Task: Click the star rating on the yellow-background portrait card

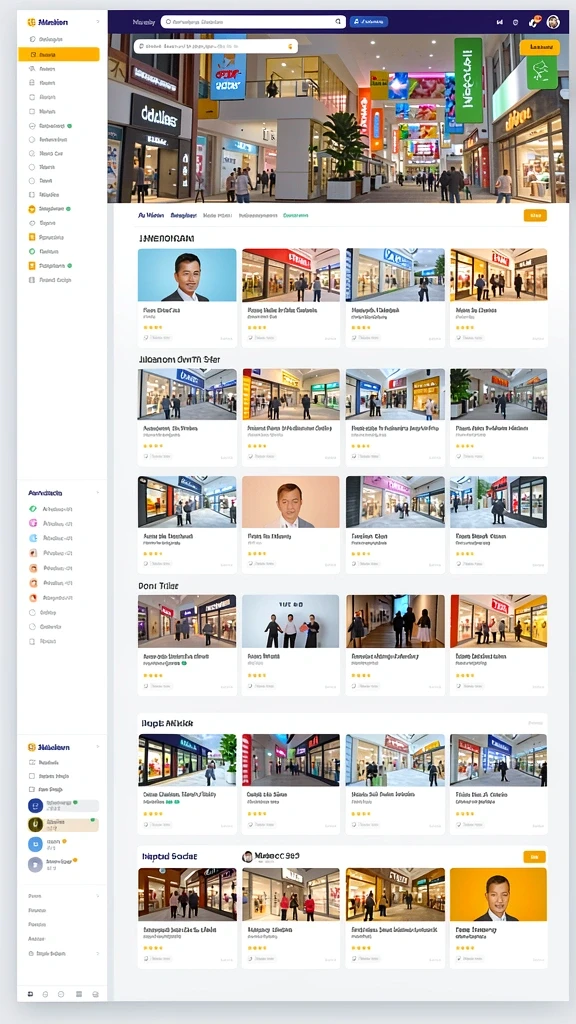Action: point(464,948)
